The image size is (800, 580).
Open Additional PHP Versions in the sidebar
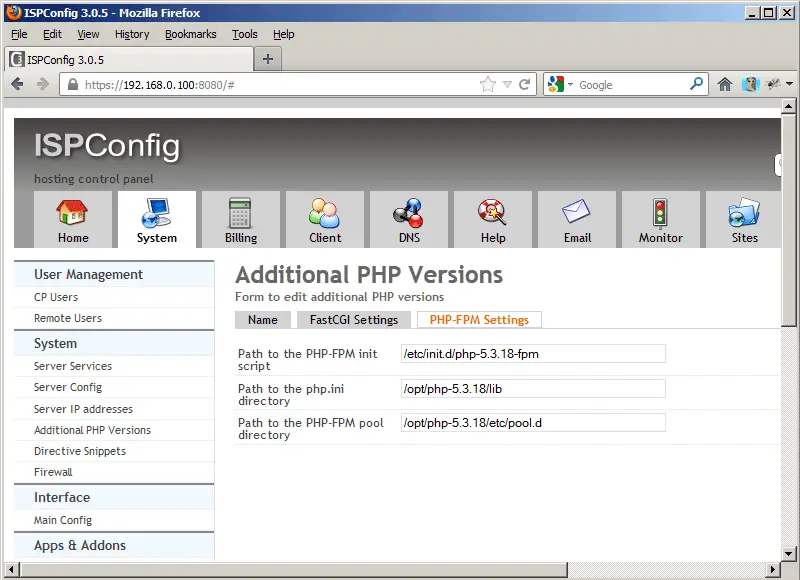92,430
